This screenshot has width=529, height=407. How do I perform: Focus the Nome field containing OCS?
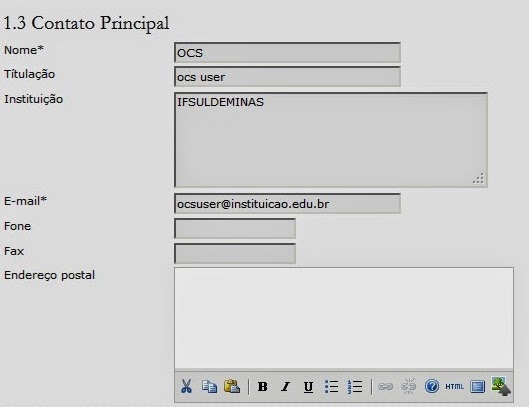pyautogui.click(x=287, y=53)
